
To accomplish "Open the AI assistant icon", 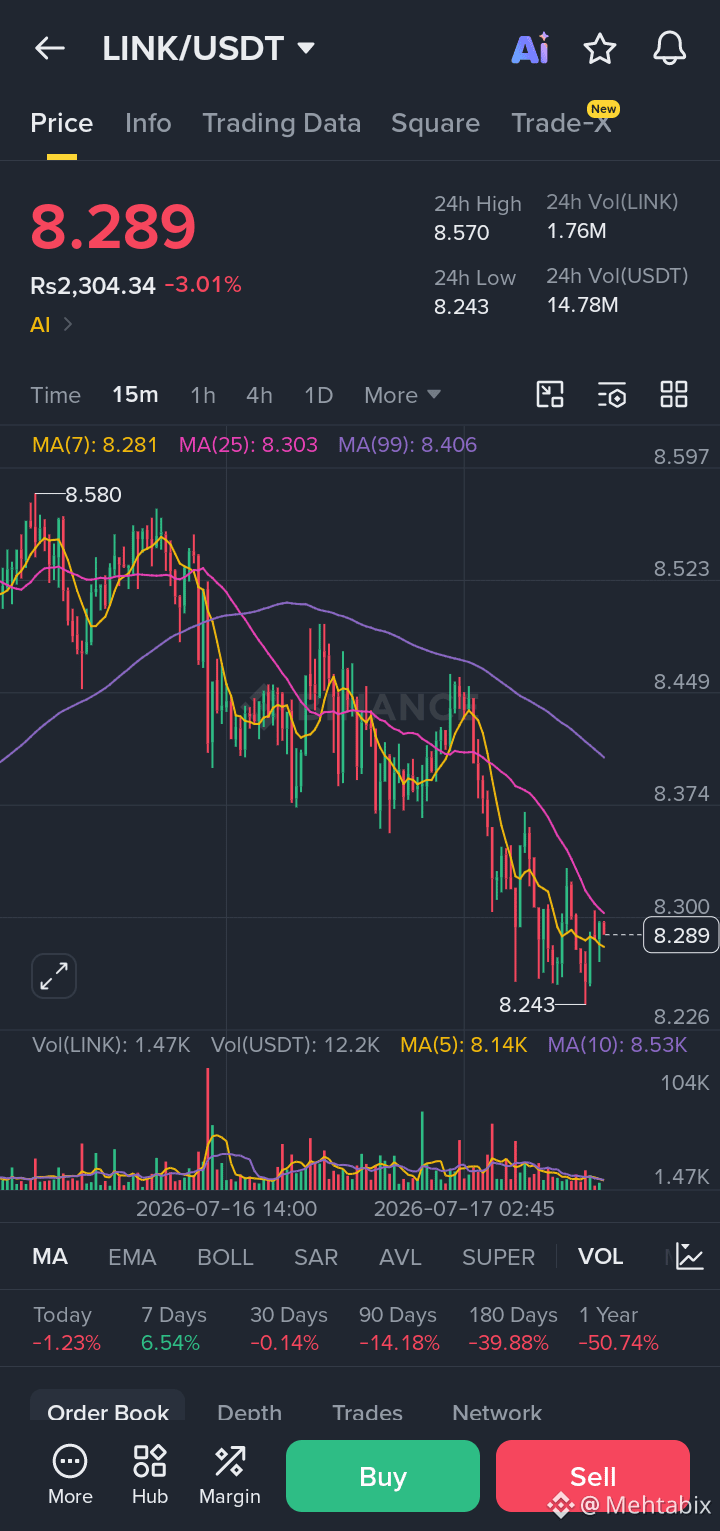I will pos(530,48).
